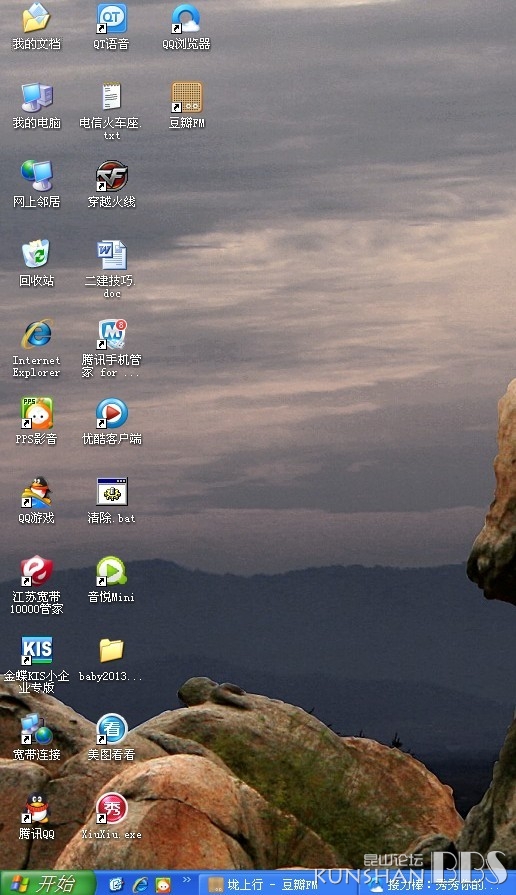Click the 腾讯手机管家 shortcut icon
516x895 pixels.
point(111,334)
